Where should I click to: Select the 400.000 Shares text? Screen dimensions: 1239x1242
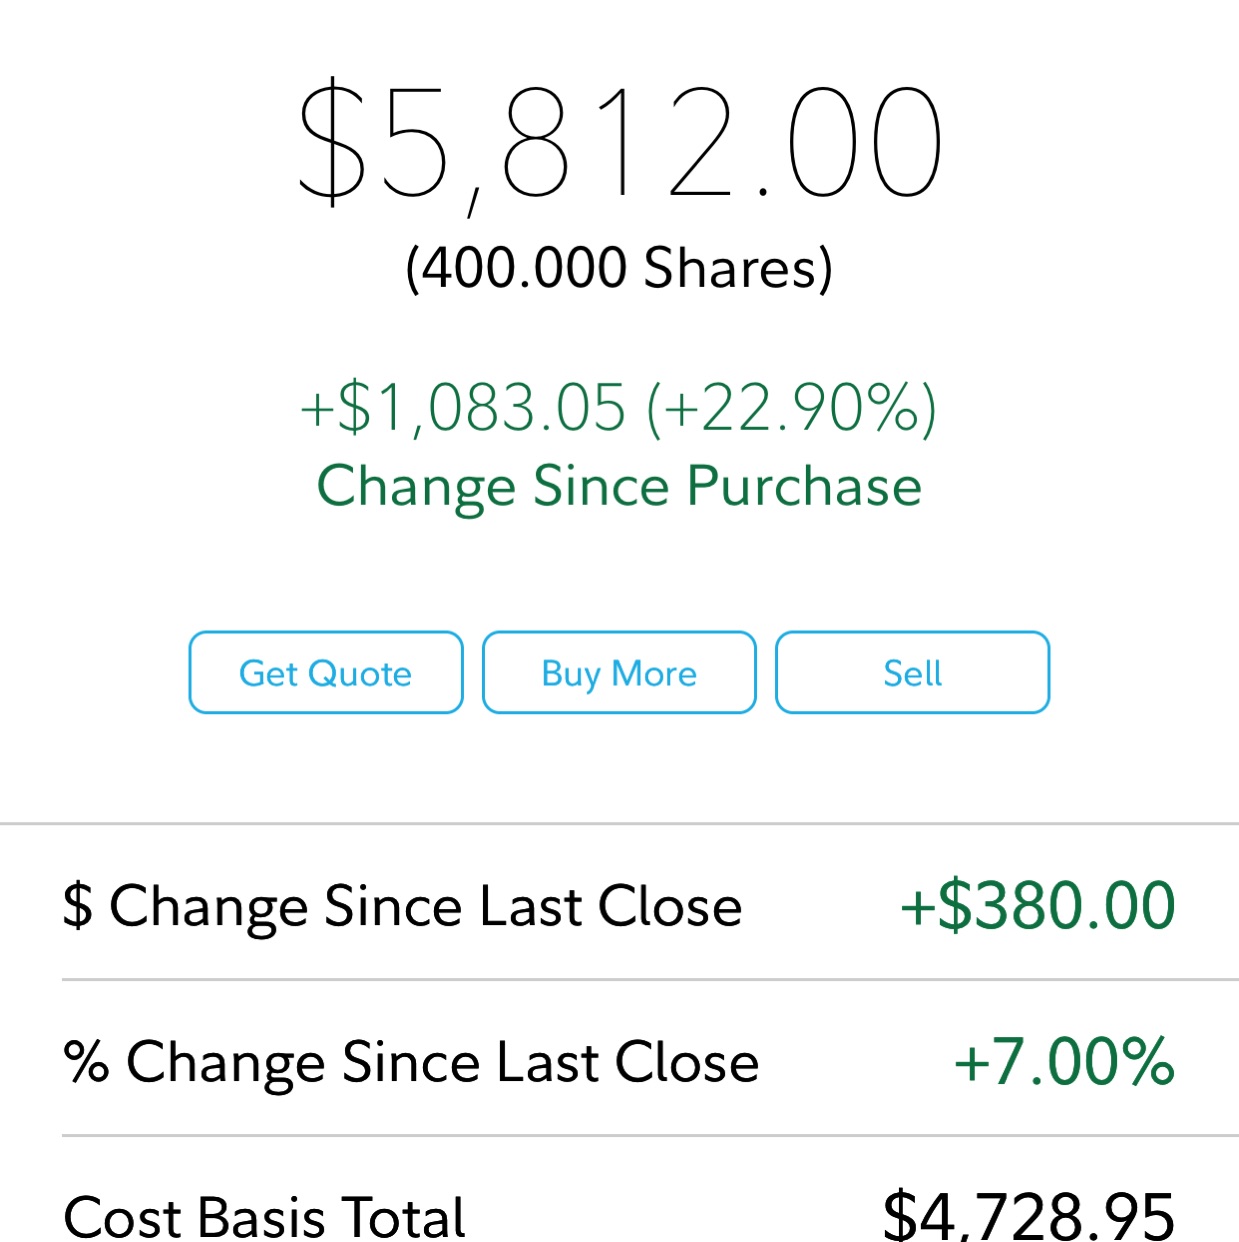(619, 268)
